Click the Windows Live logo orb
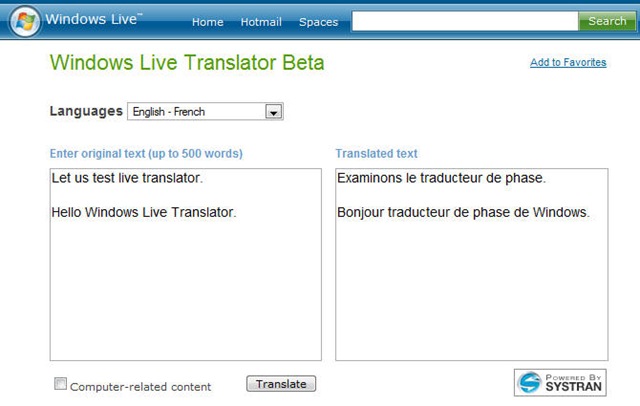 (25, 21)
